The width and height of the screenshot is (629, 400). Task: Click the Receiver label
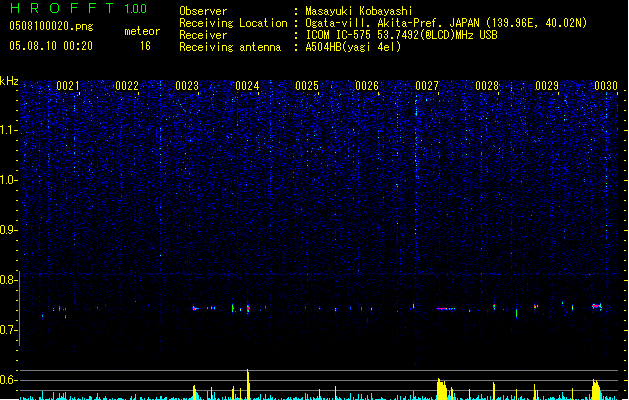(203, 35)
